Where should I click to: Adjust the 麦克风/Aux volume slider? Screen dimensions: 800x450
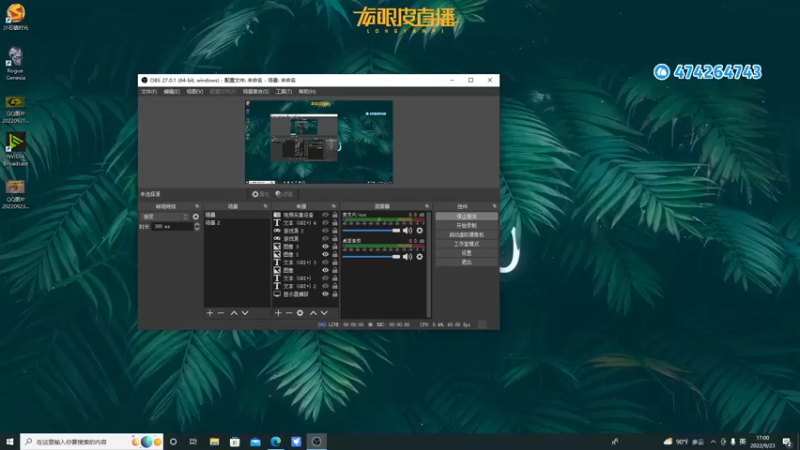pos(371,231)
